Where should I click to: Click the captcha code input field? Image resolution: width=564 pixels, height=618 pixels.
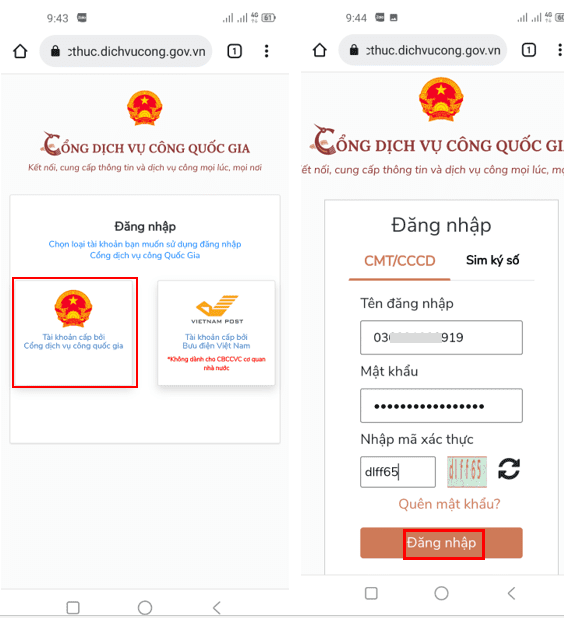398,472
